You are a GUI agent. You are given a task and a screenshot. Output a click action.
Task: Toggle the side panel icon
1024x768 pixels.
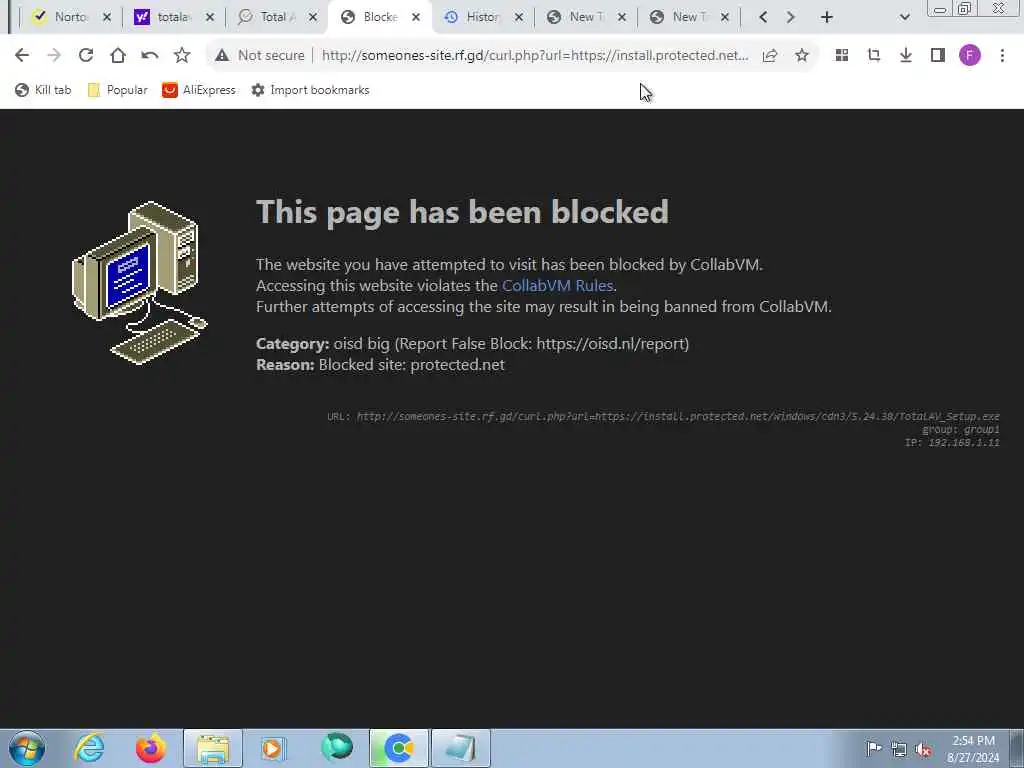(x=938, y=56)
